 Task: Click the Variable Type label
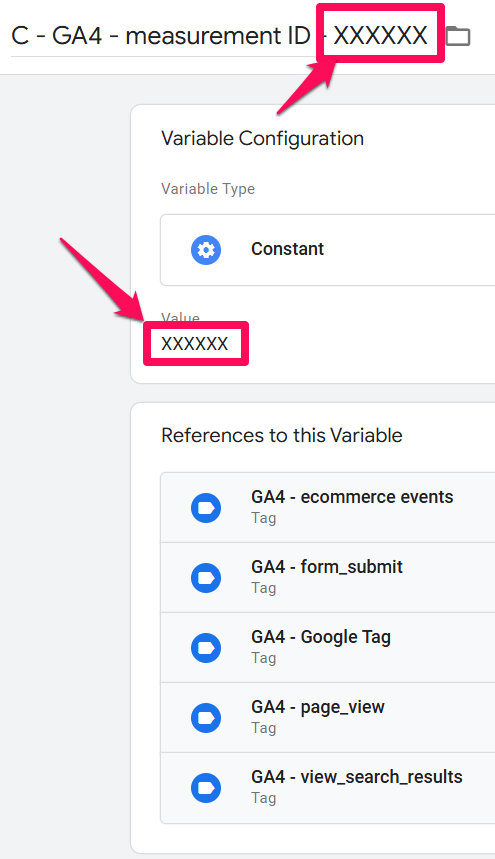point(208,189)
